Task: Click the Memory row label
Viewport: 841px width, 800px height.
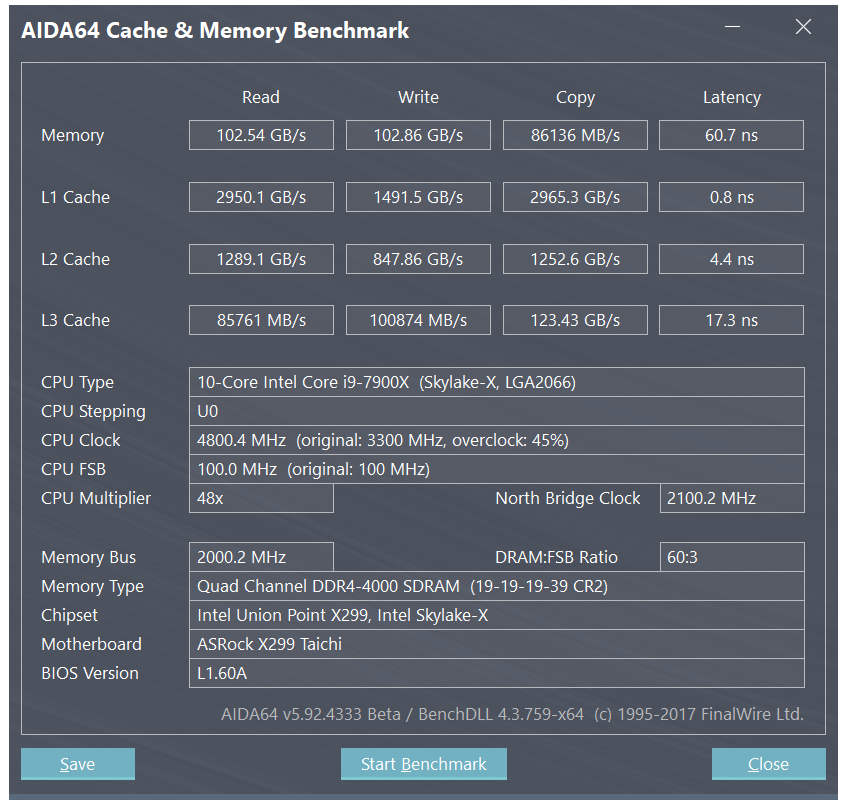Action: (x=72, y=136)
